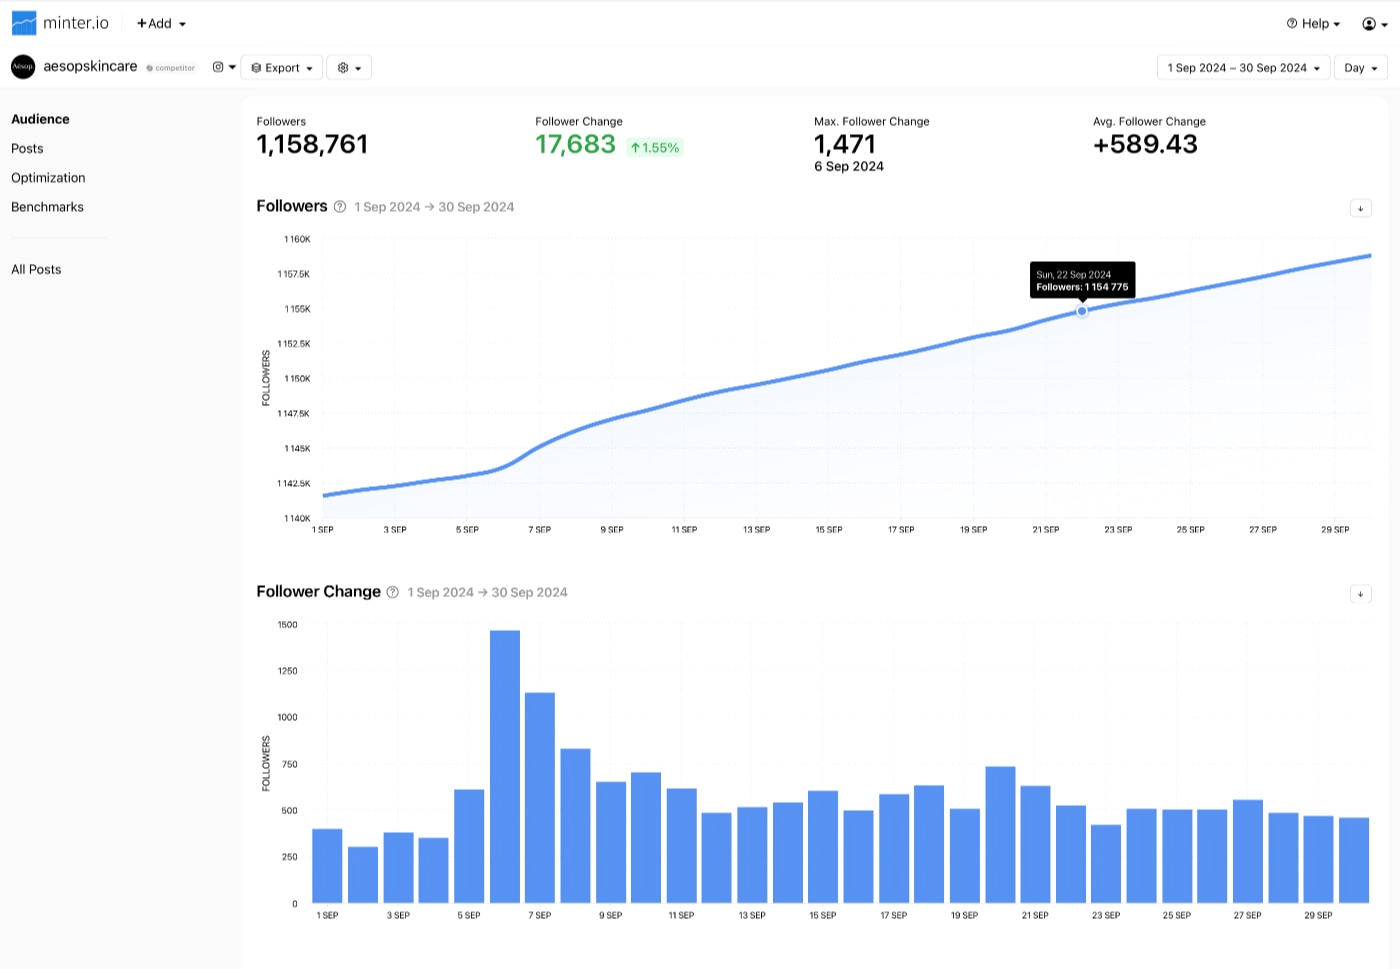Viewport: 1400px width, 969px height.
Task: Click the Follower Change chart title
Action: (318, 592)
